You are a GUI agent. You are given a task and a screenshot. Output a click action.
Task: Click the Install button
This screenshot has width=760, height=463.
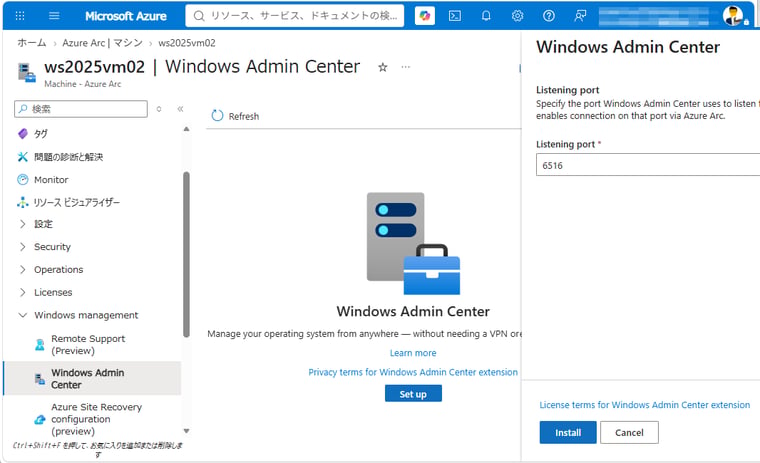point(568,432)
